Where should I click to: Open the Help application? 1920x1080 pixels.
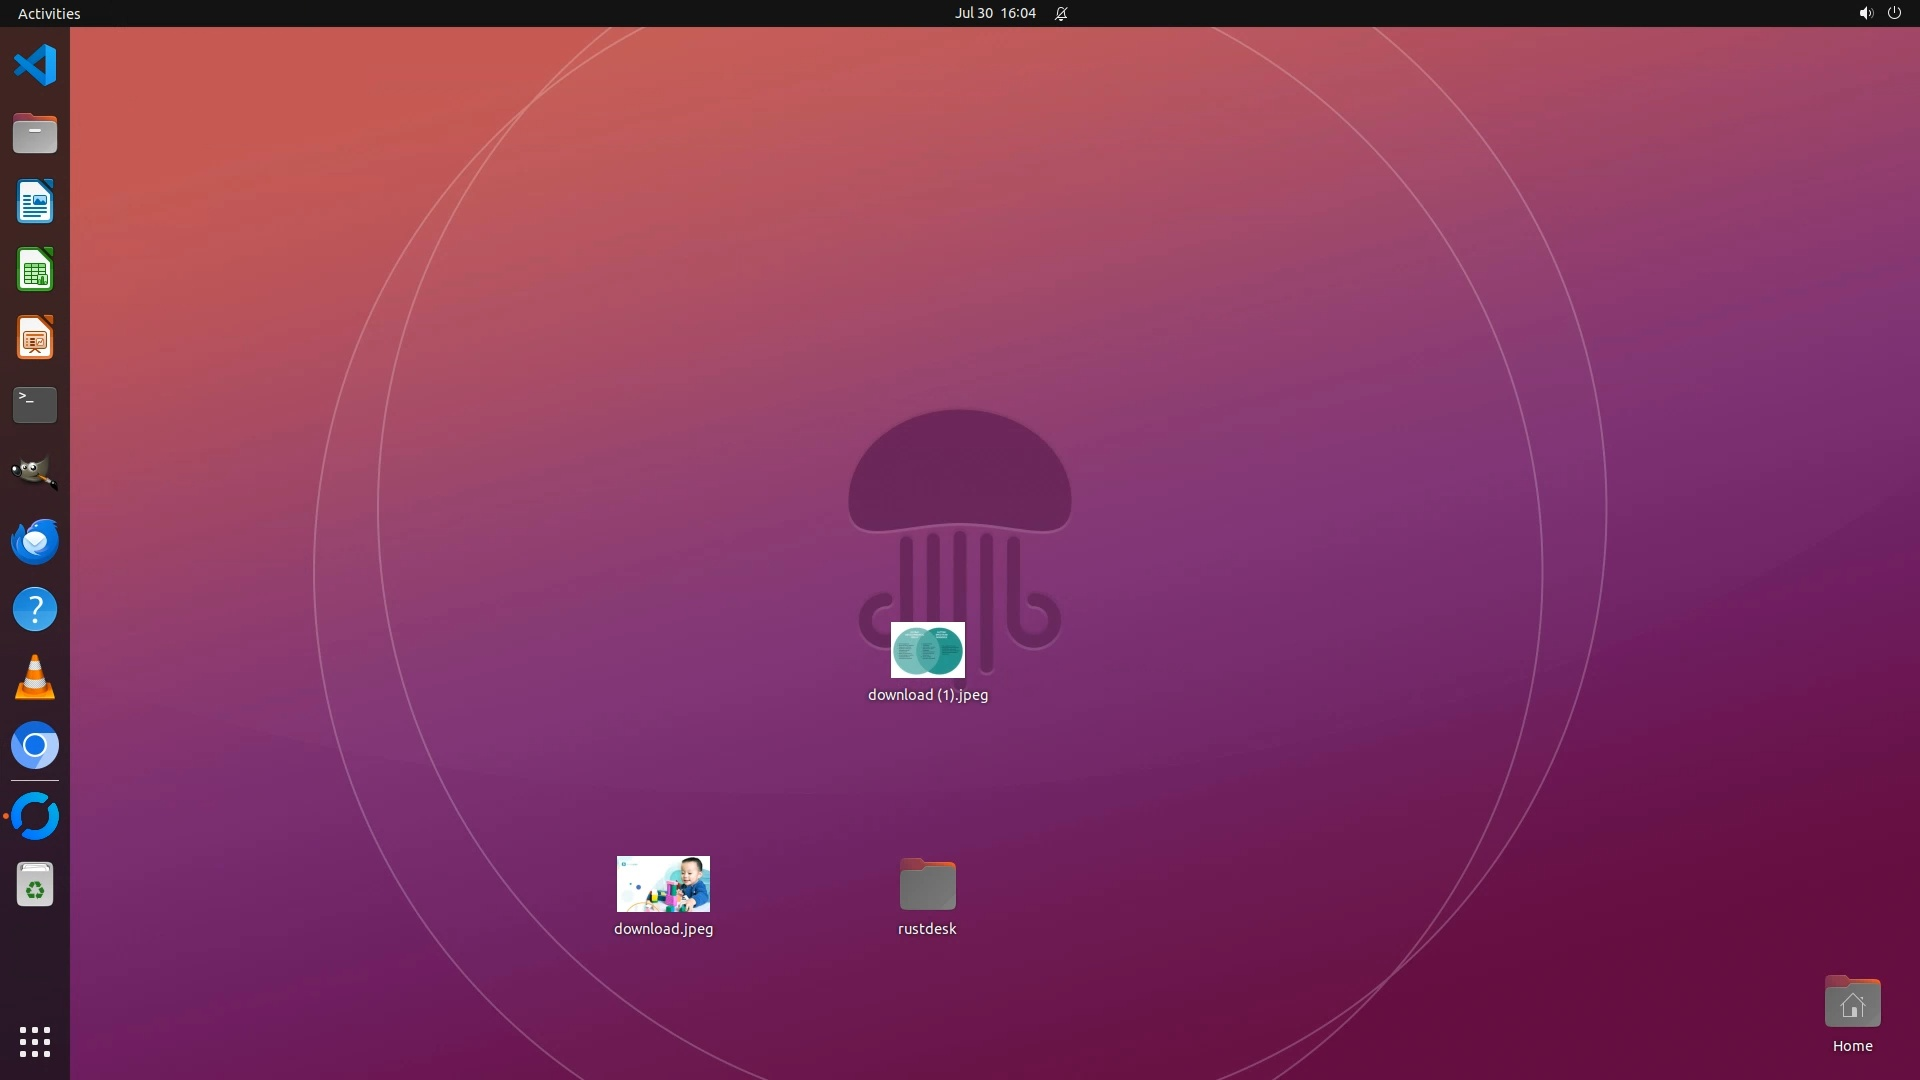35,609
